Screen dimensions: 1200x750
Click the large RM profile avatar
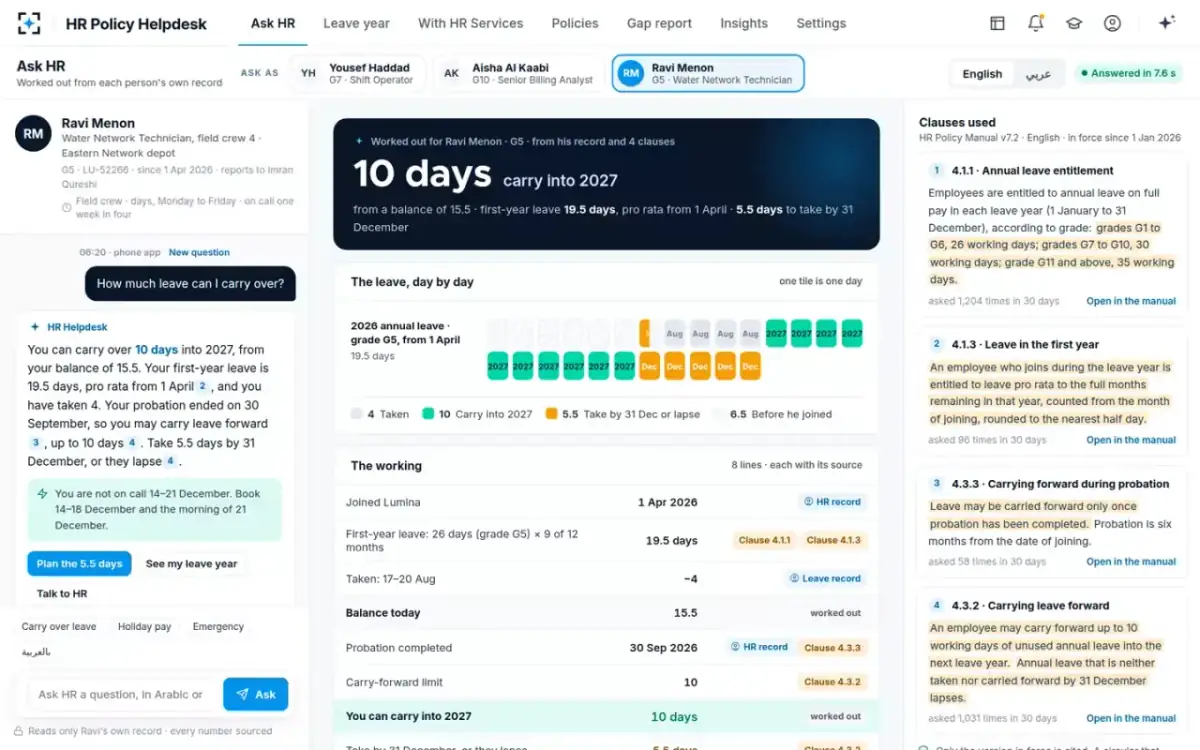click(x=33, y=133)
